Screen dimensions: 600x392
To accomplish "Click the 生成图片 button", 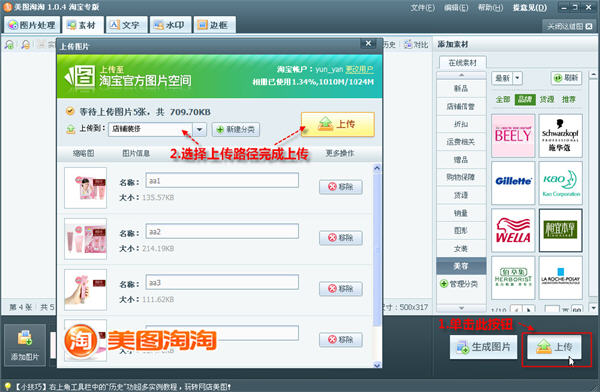I will point(483,347).
